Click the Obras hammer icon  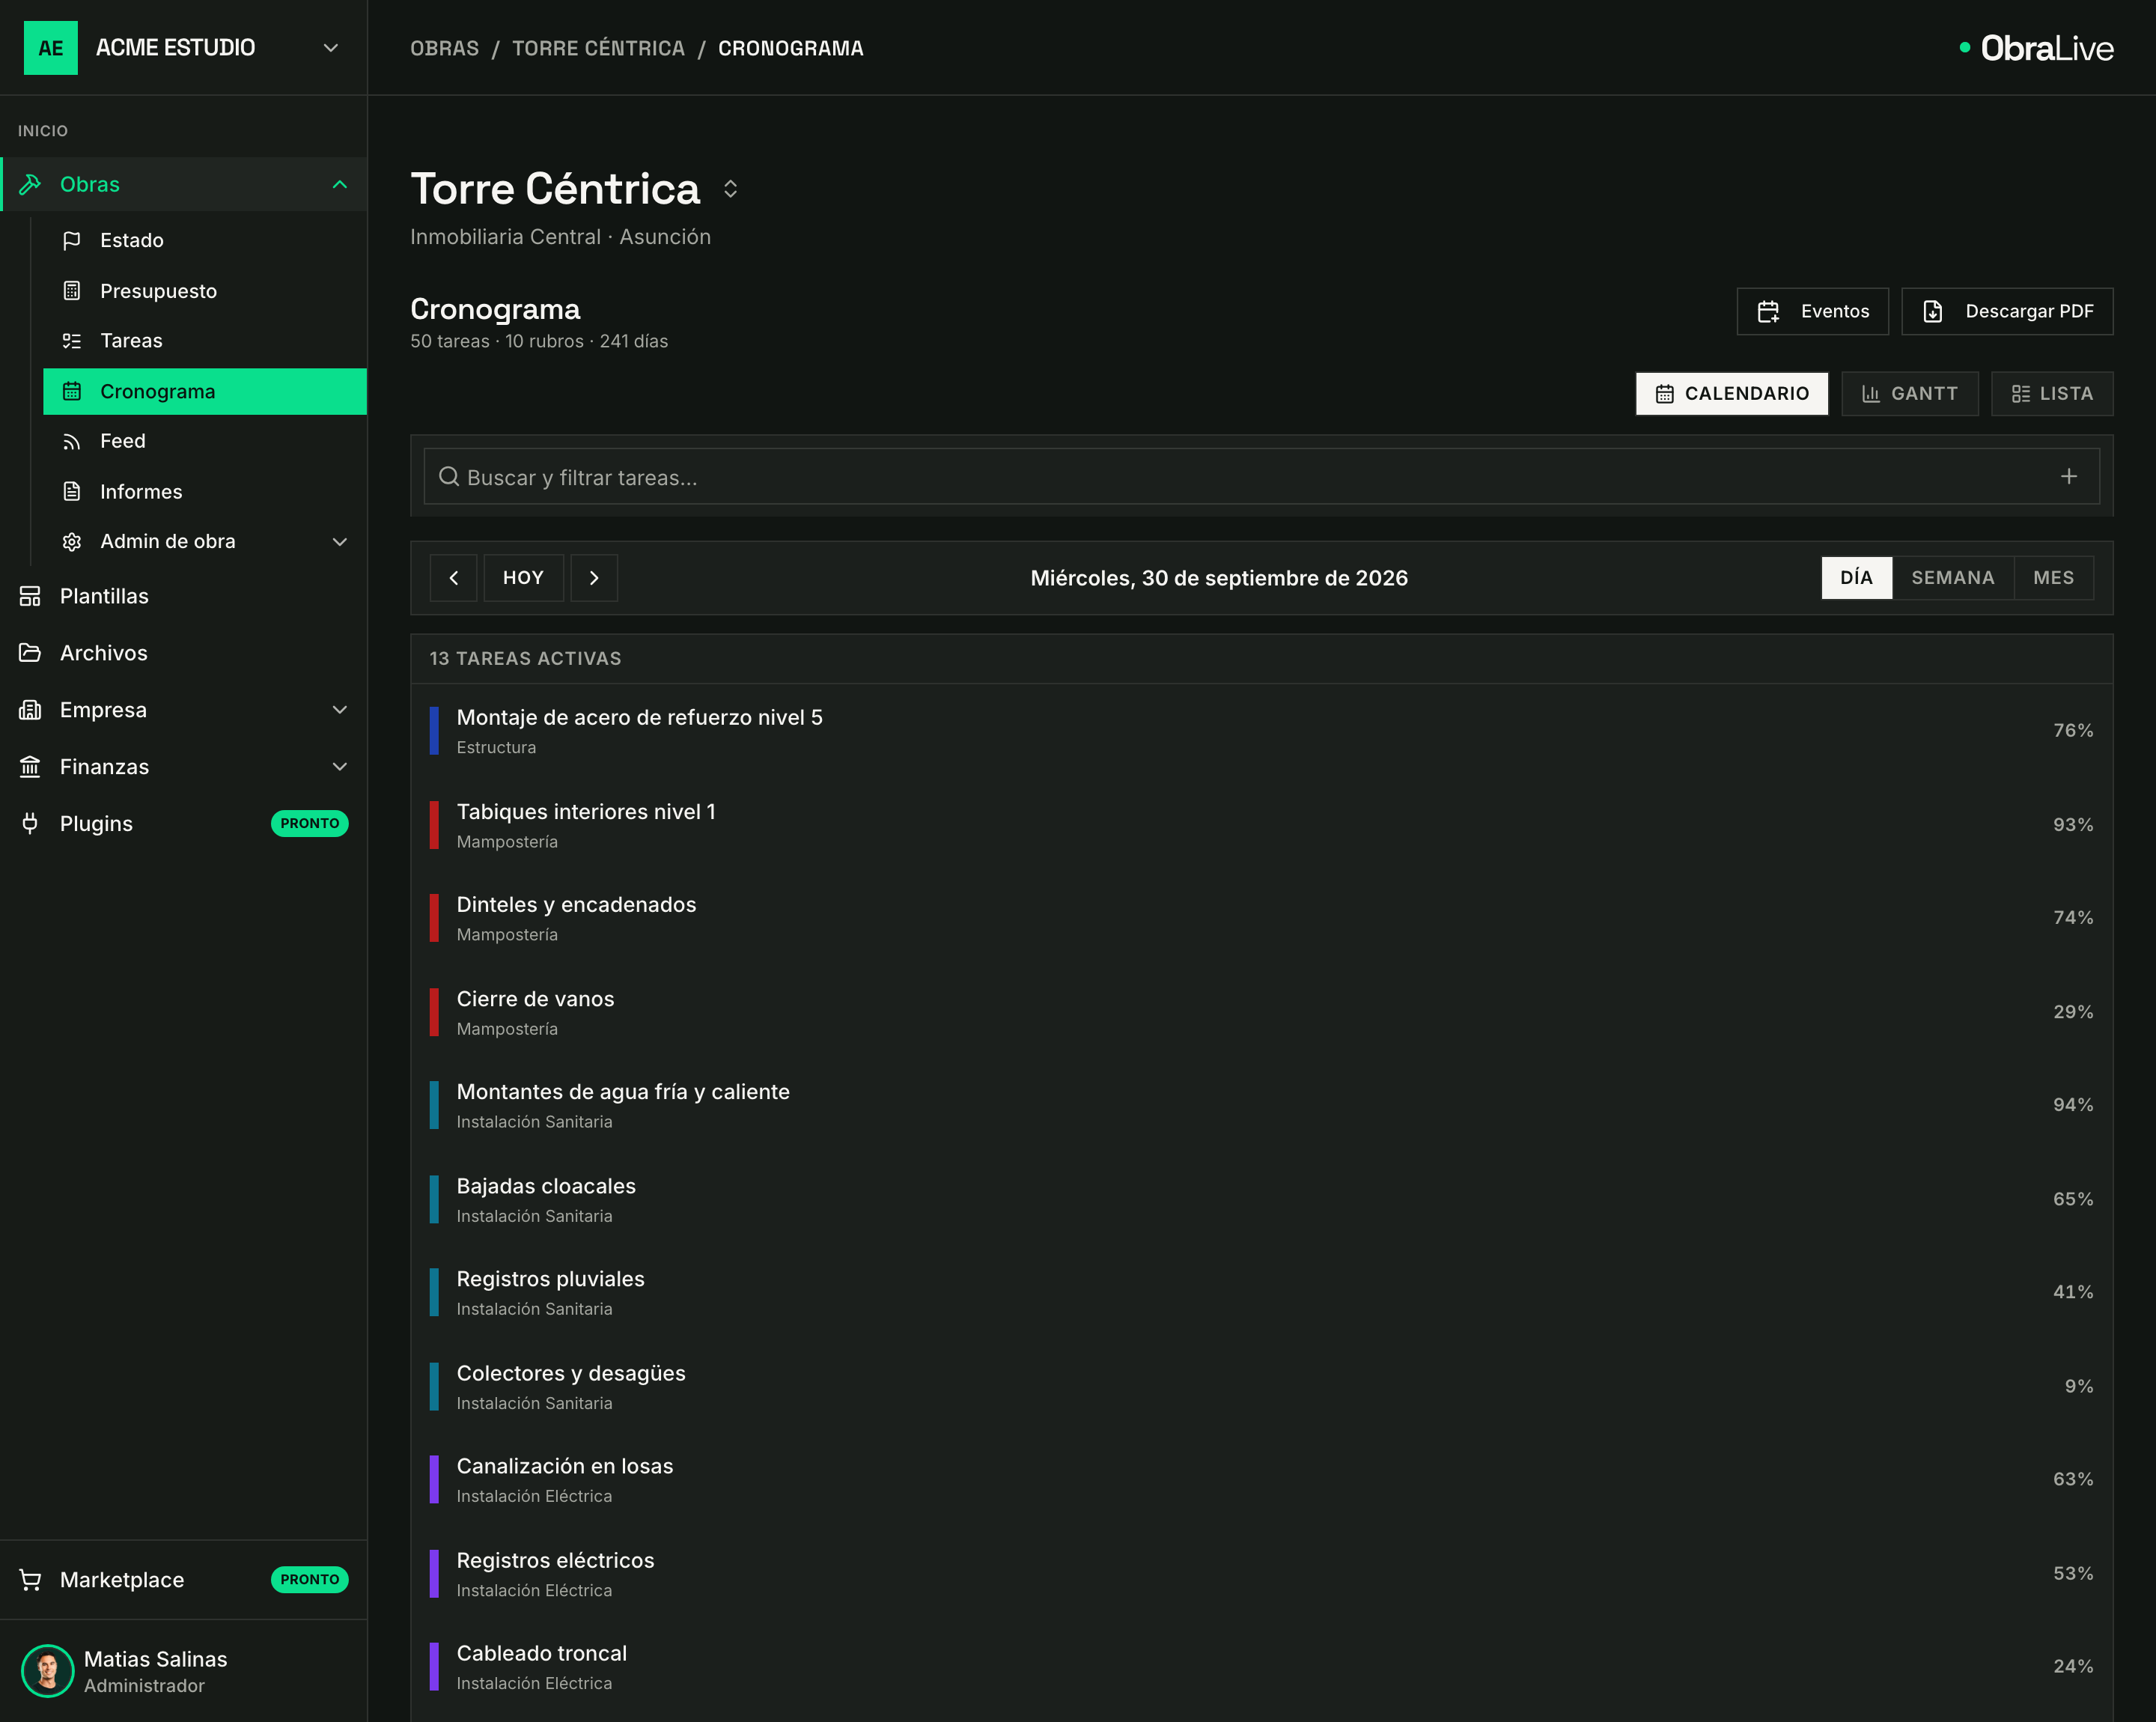click(30, 184)
